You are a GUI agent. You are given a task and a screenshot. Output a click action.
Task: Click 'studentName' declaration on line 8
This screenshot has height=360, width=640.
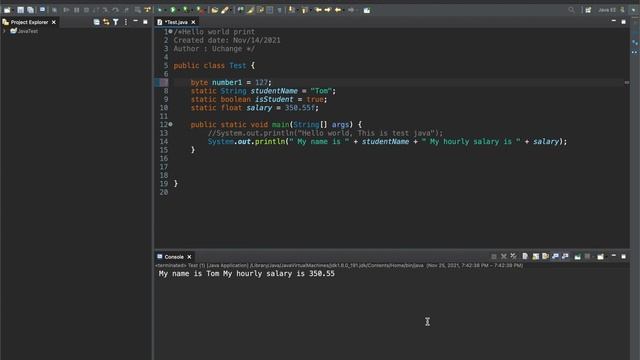point(274,91)
